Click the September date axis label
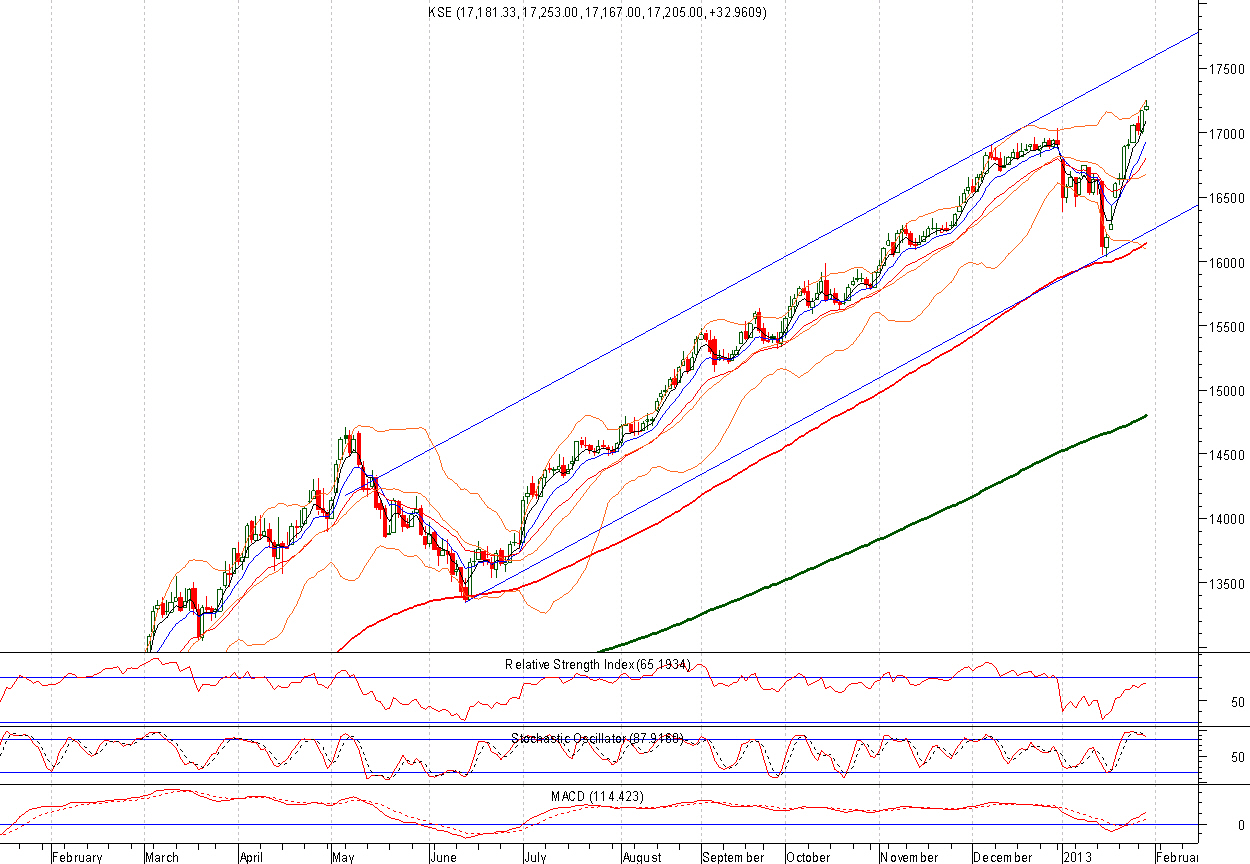The image size is (1250, 864). point(734,857)
